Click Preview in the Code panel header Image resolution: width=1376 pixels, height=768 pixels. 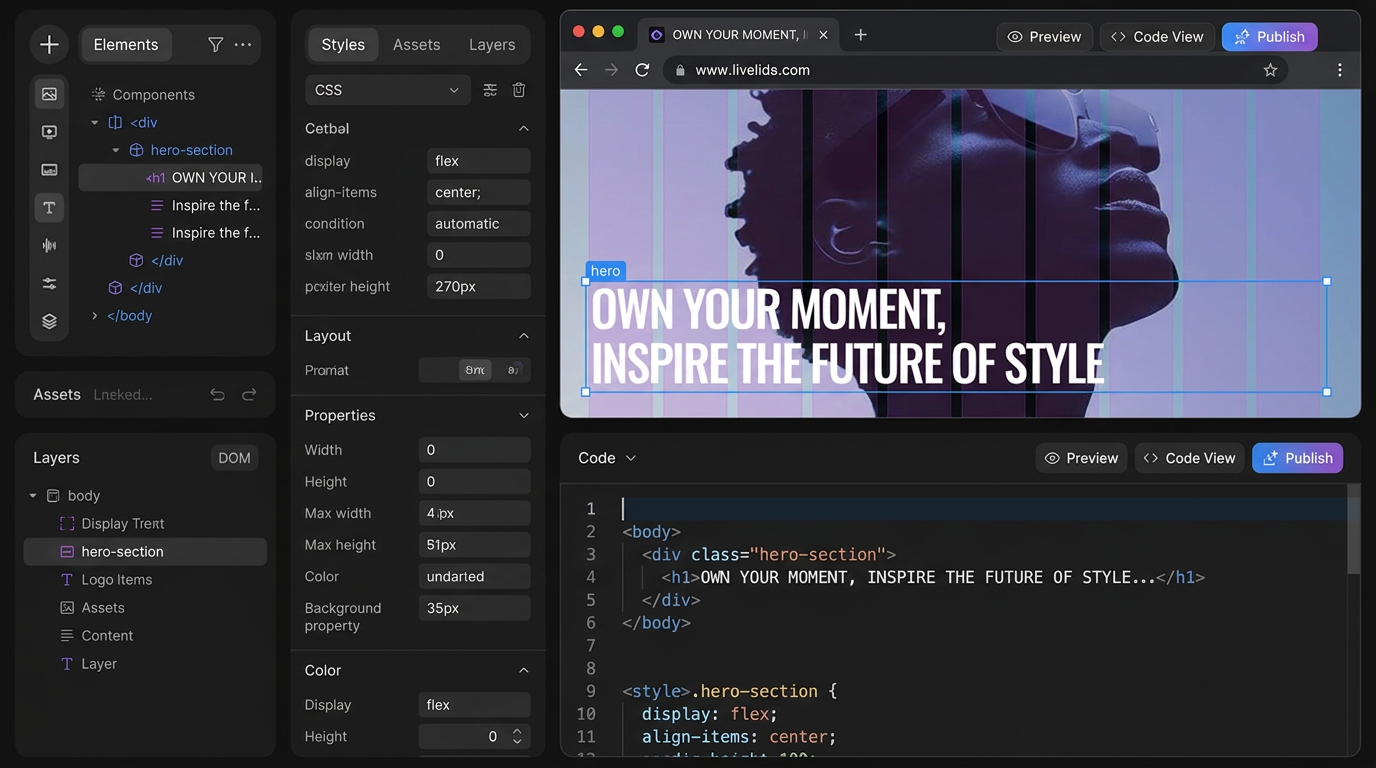pyautogui.click(x=1081, y=458)
